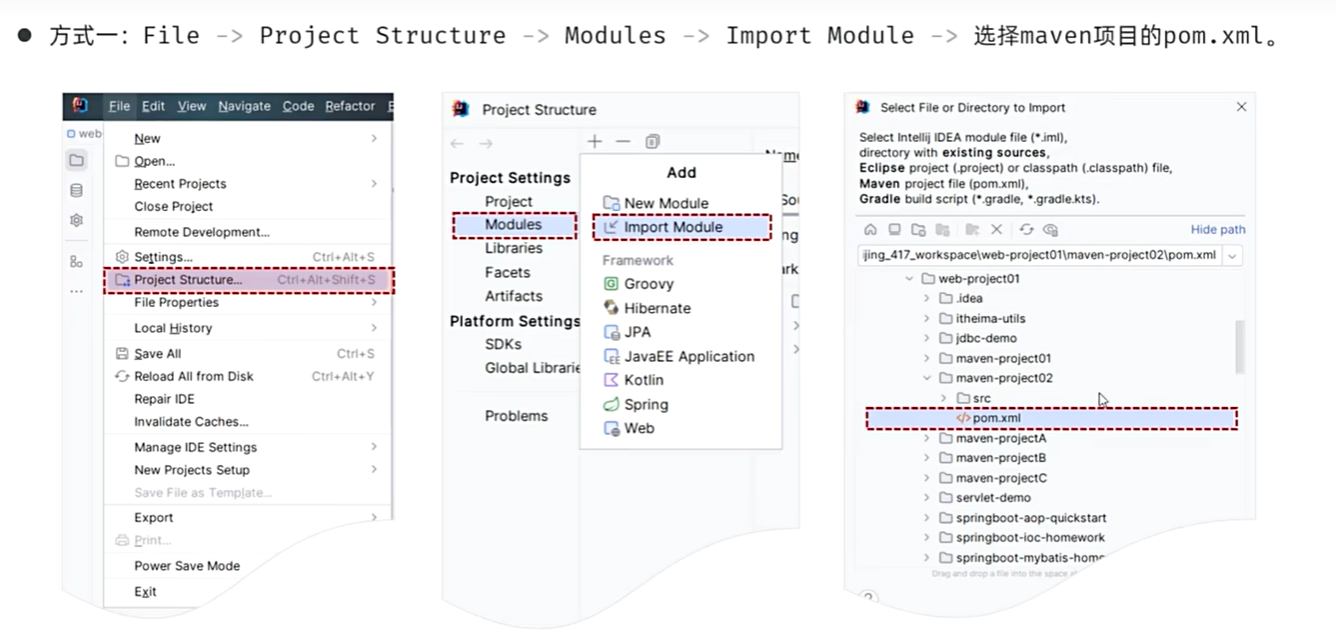
Task: Open the path history dropdown arrow
Action: (1232, 255)
